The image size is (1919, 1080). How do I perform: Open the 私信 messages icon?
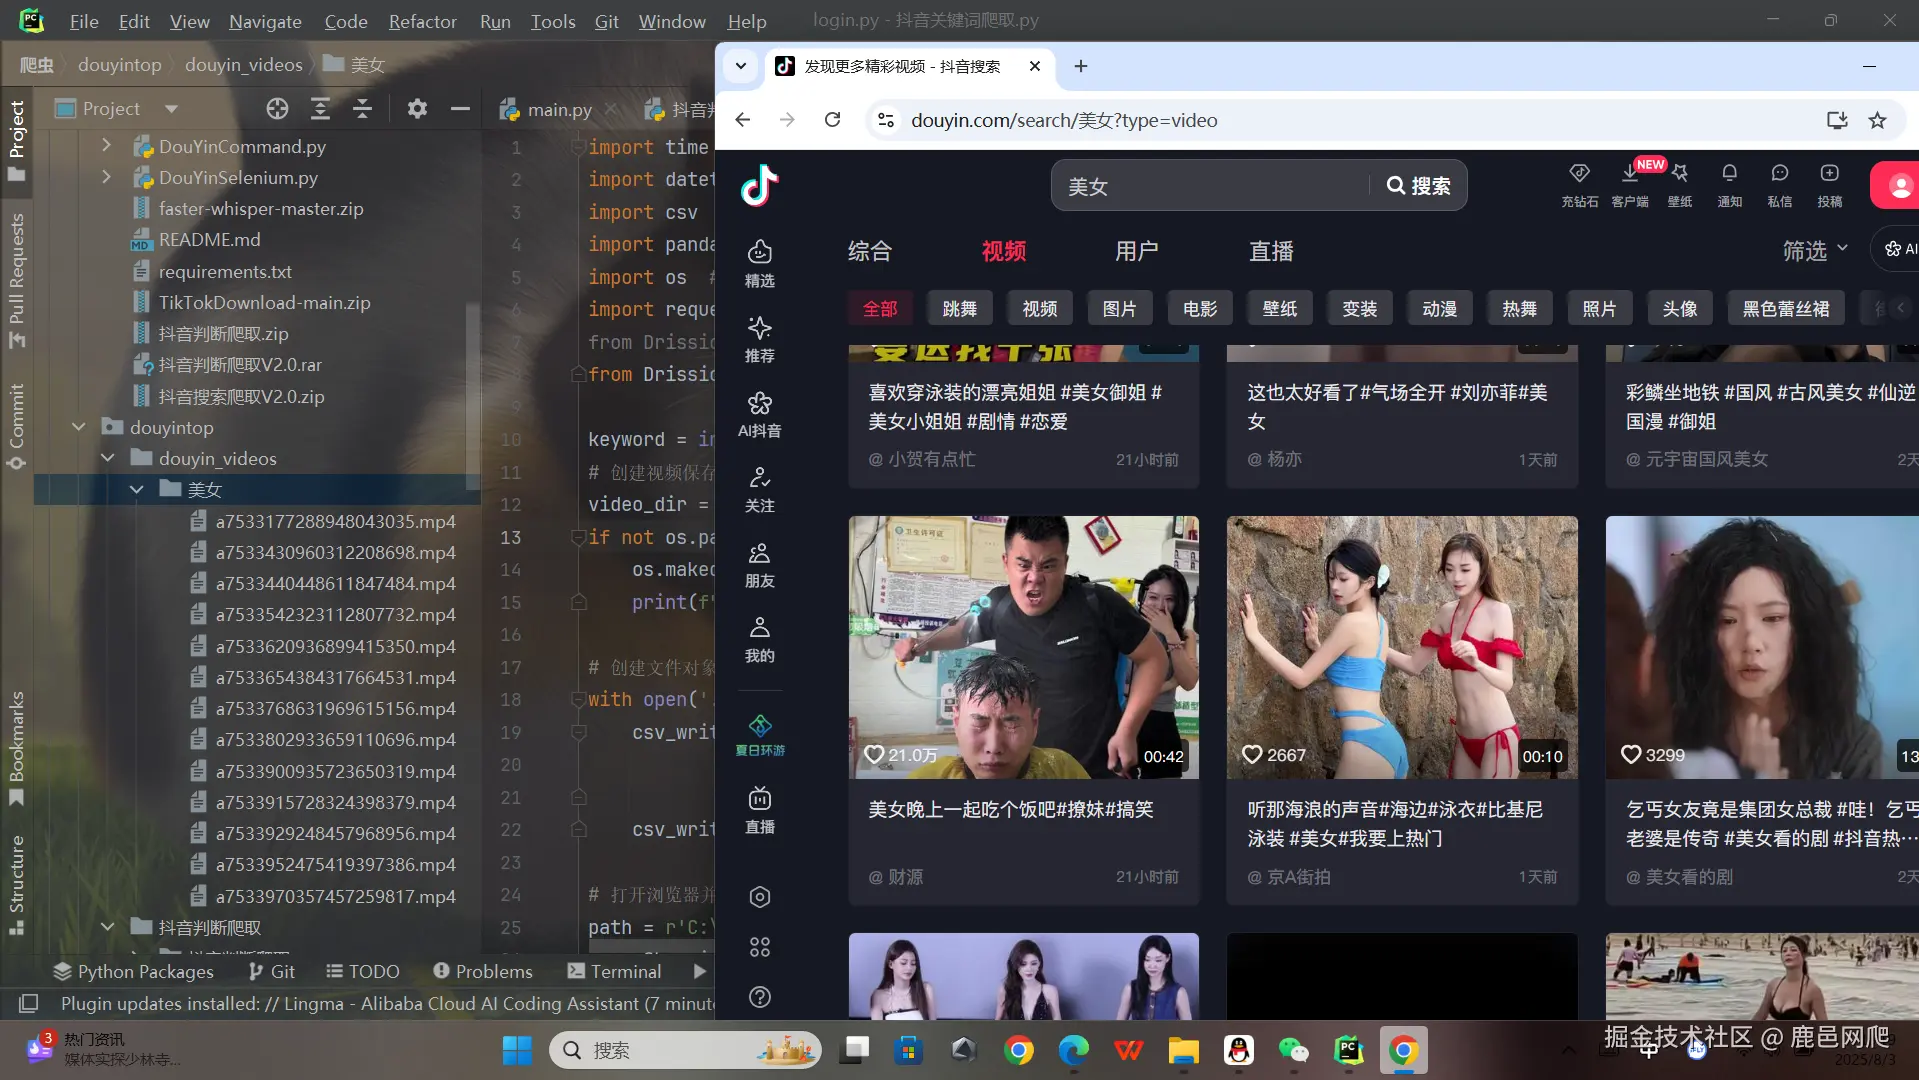coord(1780,186)
